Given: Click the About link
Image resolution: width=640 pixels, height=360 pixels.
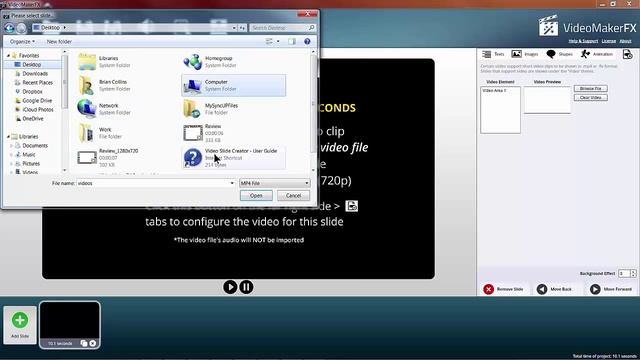Looking at the screenshot, I should (625, 41).
